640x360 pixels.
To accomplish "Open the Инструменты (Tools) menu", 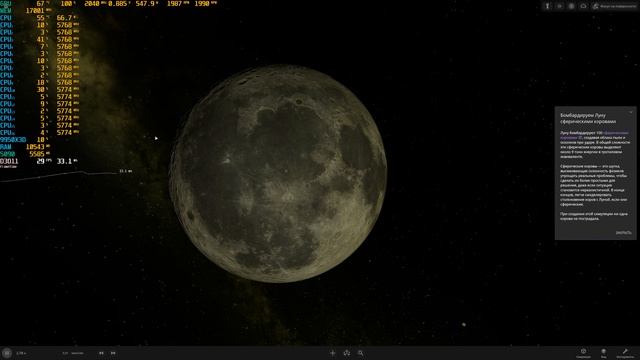I will [625, 353].
